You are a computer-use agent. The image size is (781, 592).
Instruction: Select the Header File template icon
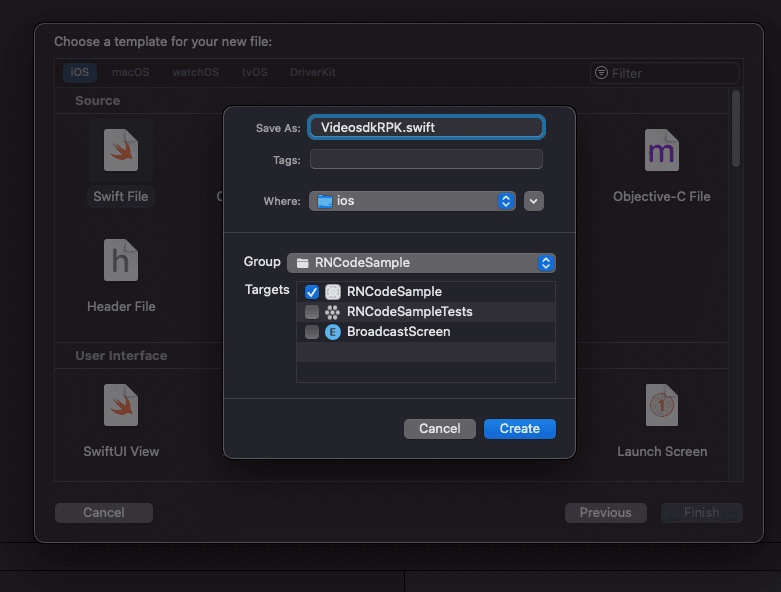tap(121, 260)
